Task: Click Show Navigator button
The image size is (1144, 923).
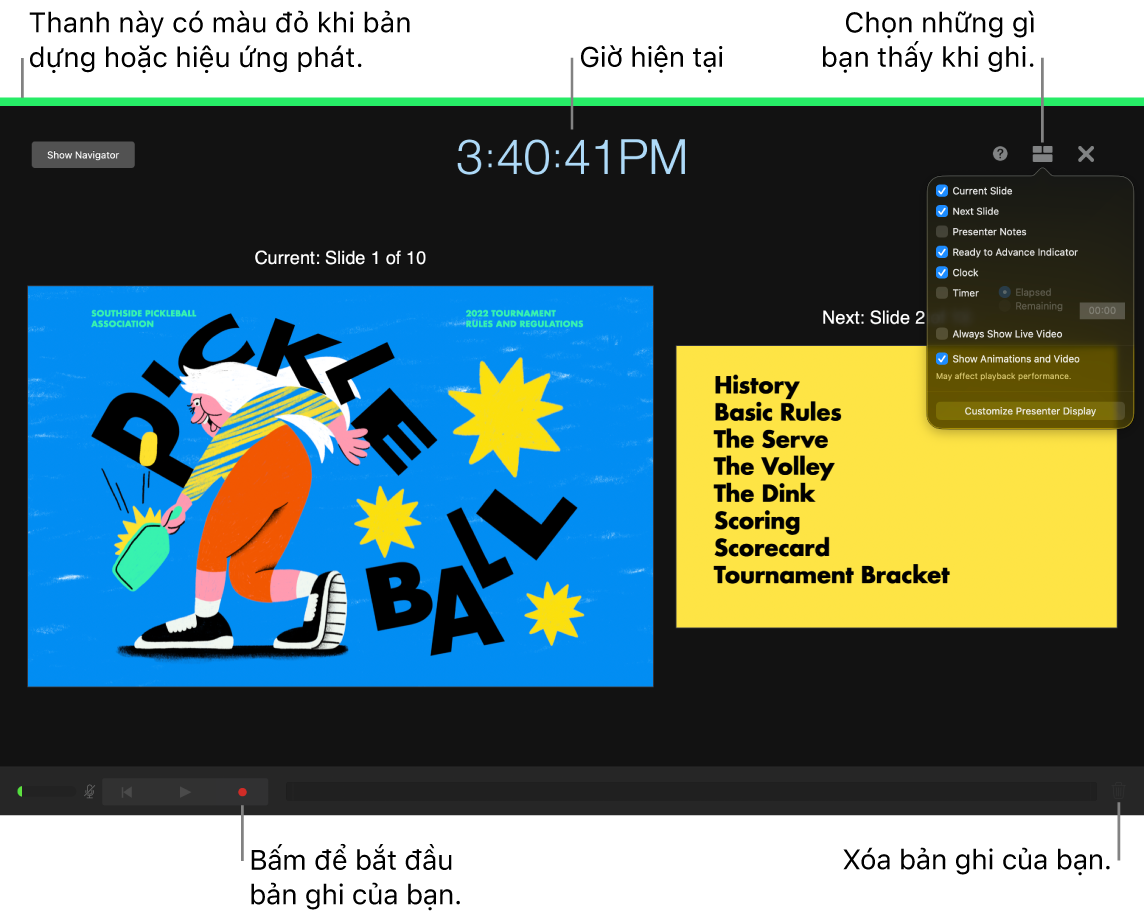Action: point(83,155)
